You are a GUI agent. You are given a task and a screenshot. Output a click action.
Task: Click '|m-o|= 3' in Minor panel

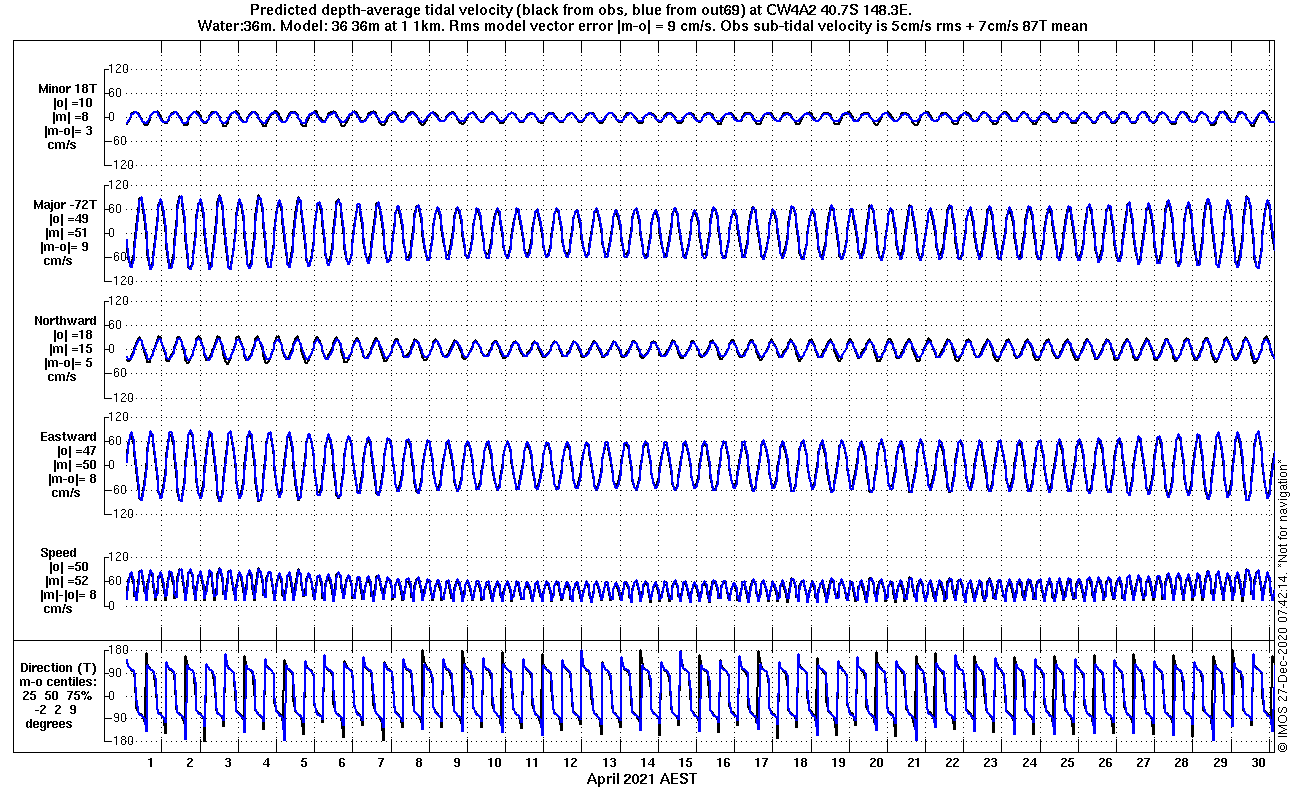tap(67, 131)
